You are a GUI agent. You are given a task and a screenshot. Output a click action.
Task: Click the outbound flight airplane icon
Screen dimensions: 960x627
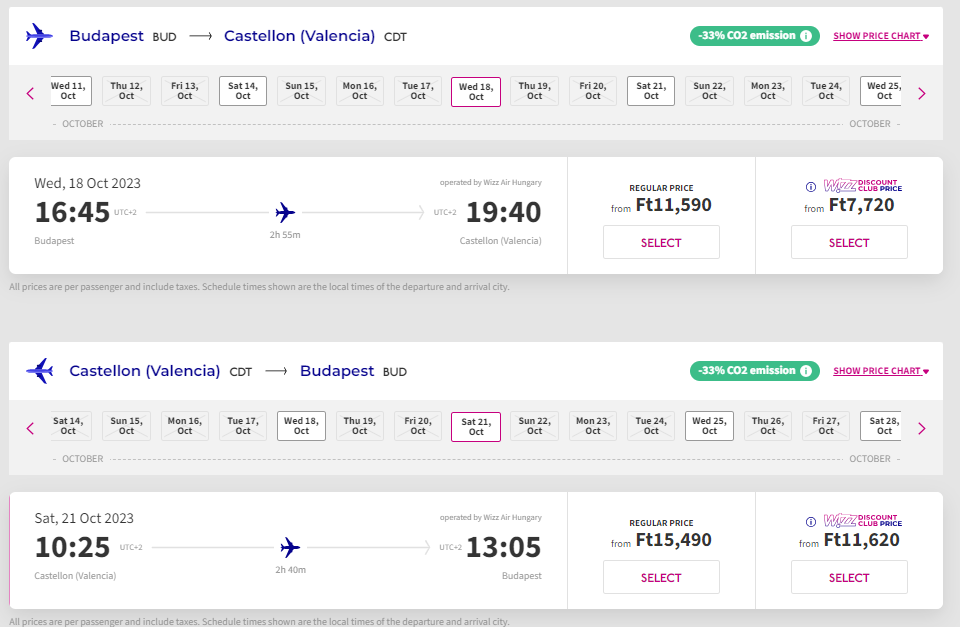coord(39,36)
